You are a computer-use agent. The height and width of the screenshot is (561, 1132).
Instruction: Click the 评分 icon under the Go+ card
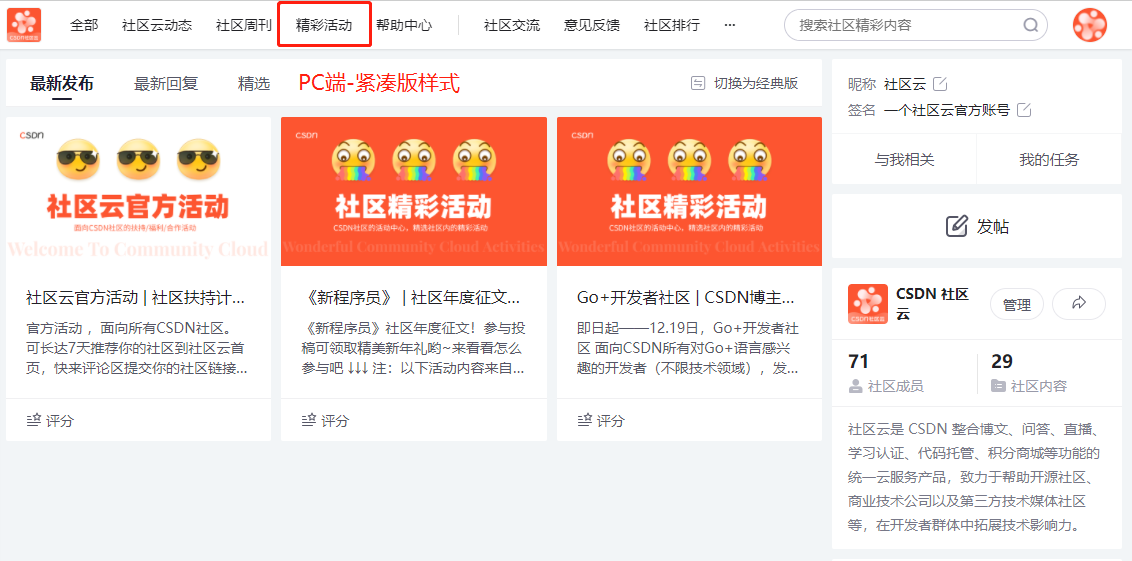point(585,420)
